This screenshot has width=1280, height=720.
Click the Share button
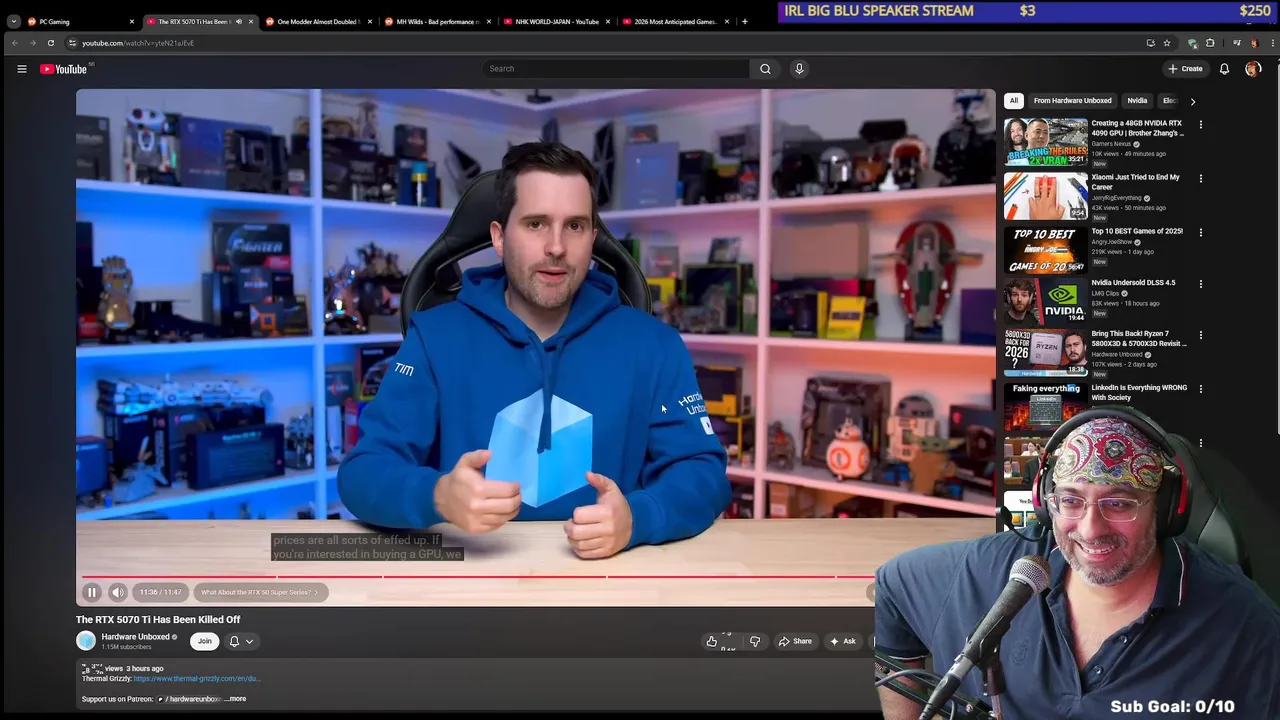tap(795, 641)
